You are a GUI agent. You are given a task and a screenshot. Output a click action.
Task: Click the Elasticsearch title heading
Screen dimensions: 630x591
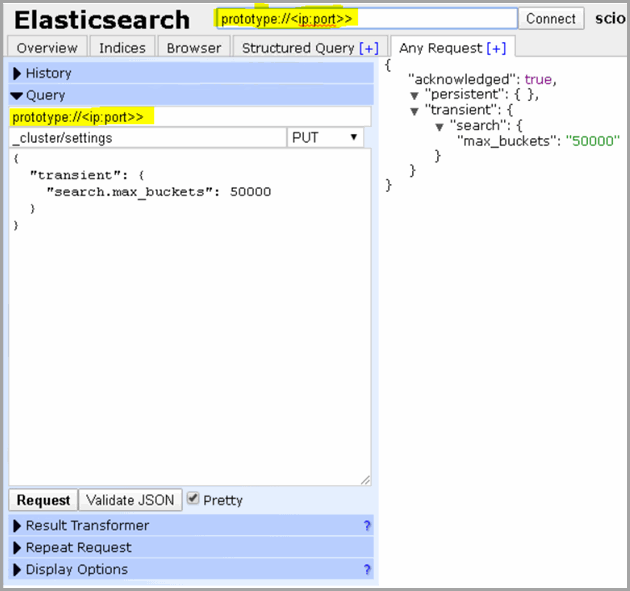102,20
